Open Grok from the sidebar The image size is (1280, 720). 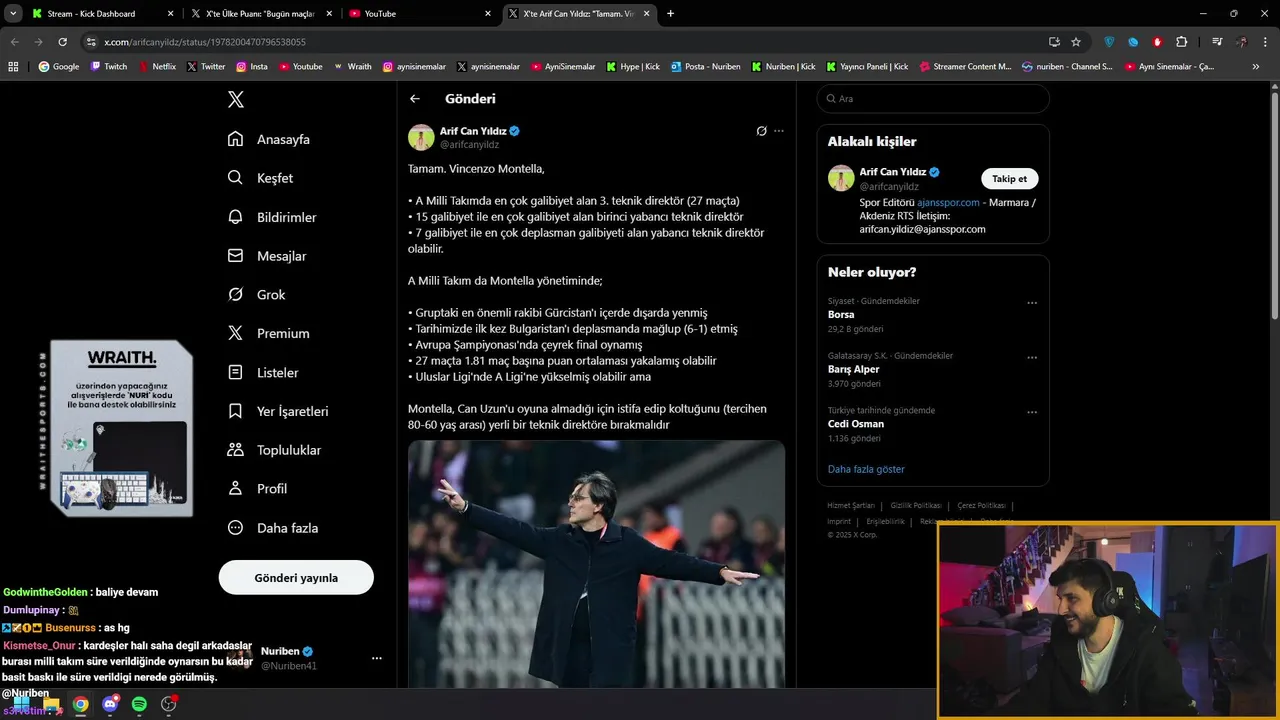click(256, 295)
